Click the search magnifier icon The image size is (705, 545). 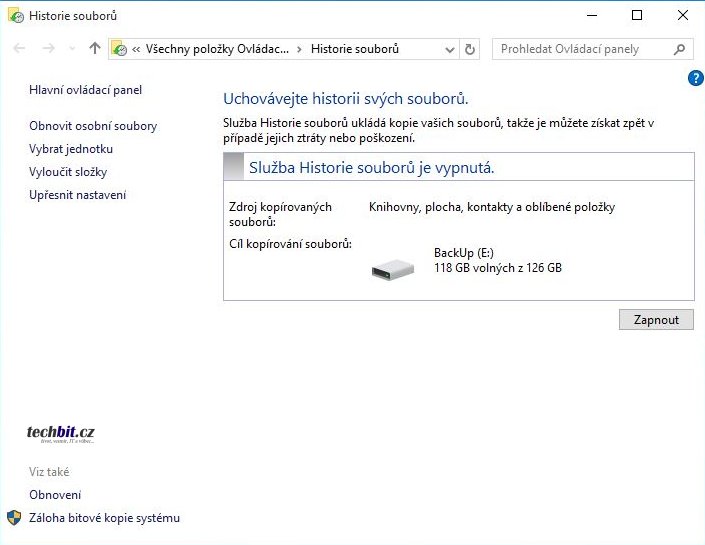(680, 49)
